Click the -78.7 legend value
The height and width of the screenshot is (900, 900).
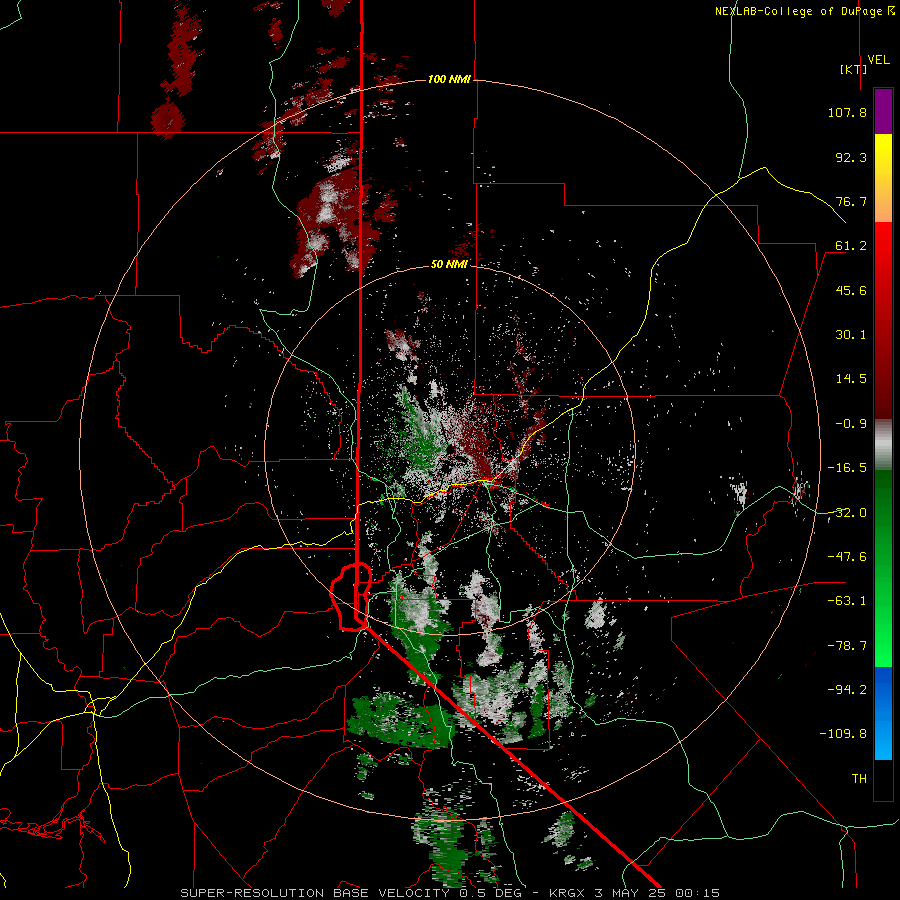(x=847, y=646)
